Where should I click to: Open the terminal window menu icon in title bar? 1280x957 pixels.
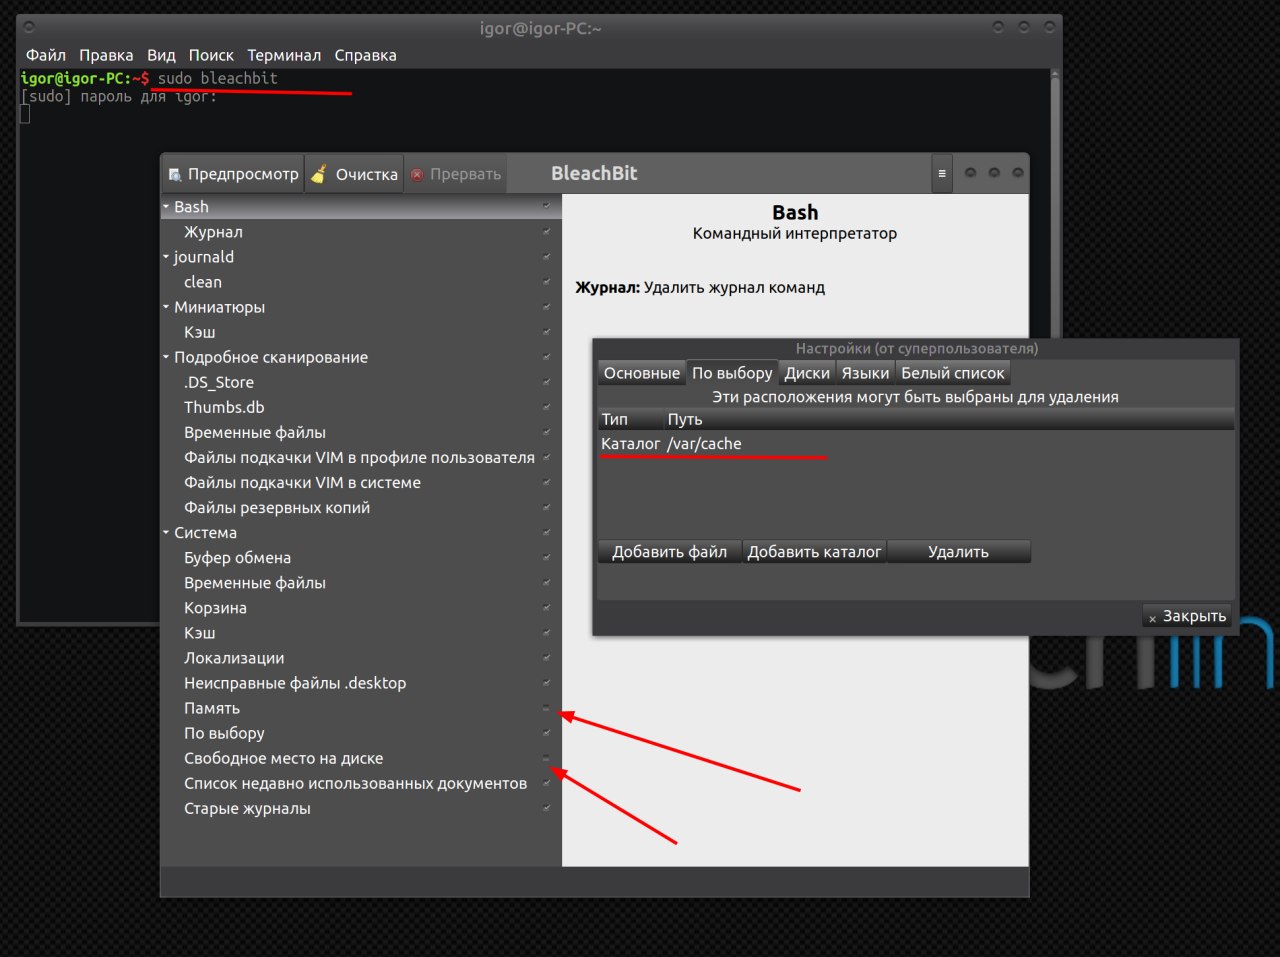click(29, 28)
